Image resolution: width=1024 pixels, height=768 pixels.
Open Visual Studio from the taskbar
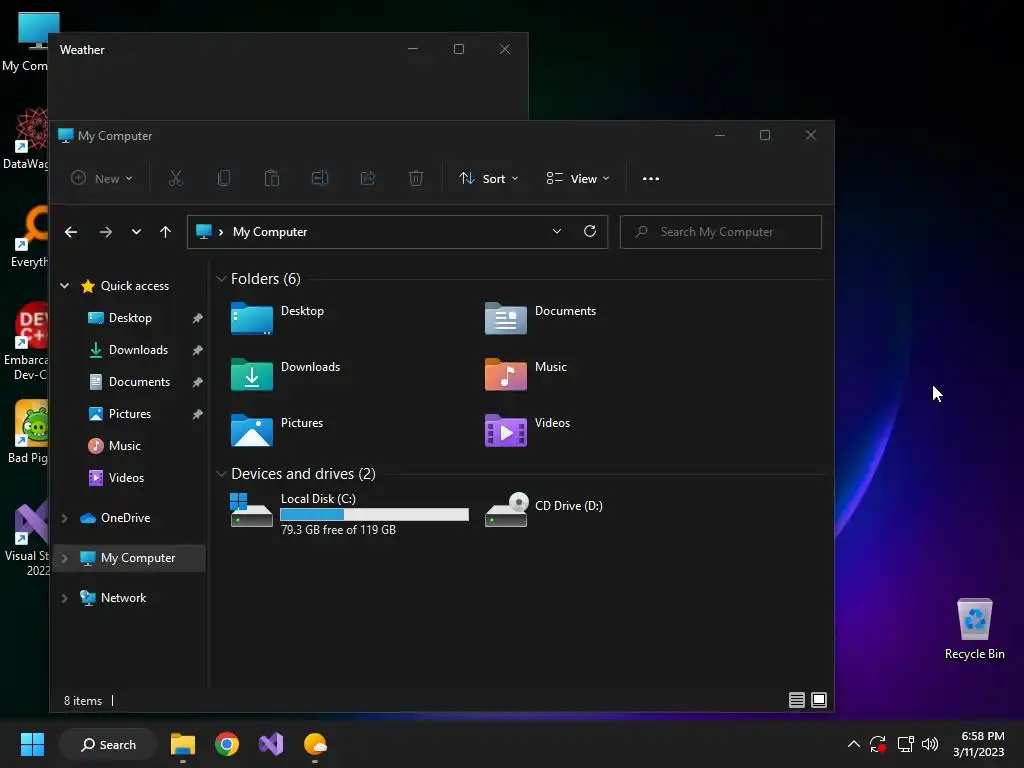click(x=271, y=744)
